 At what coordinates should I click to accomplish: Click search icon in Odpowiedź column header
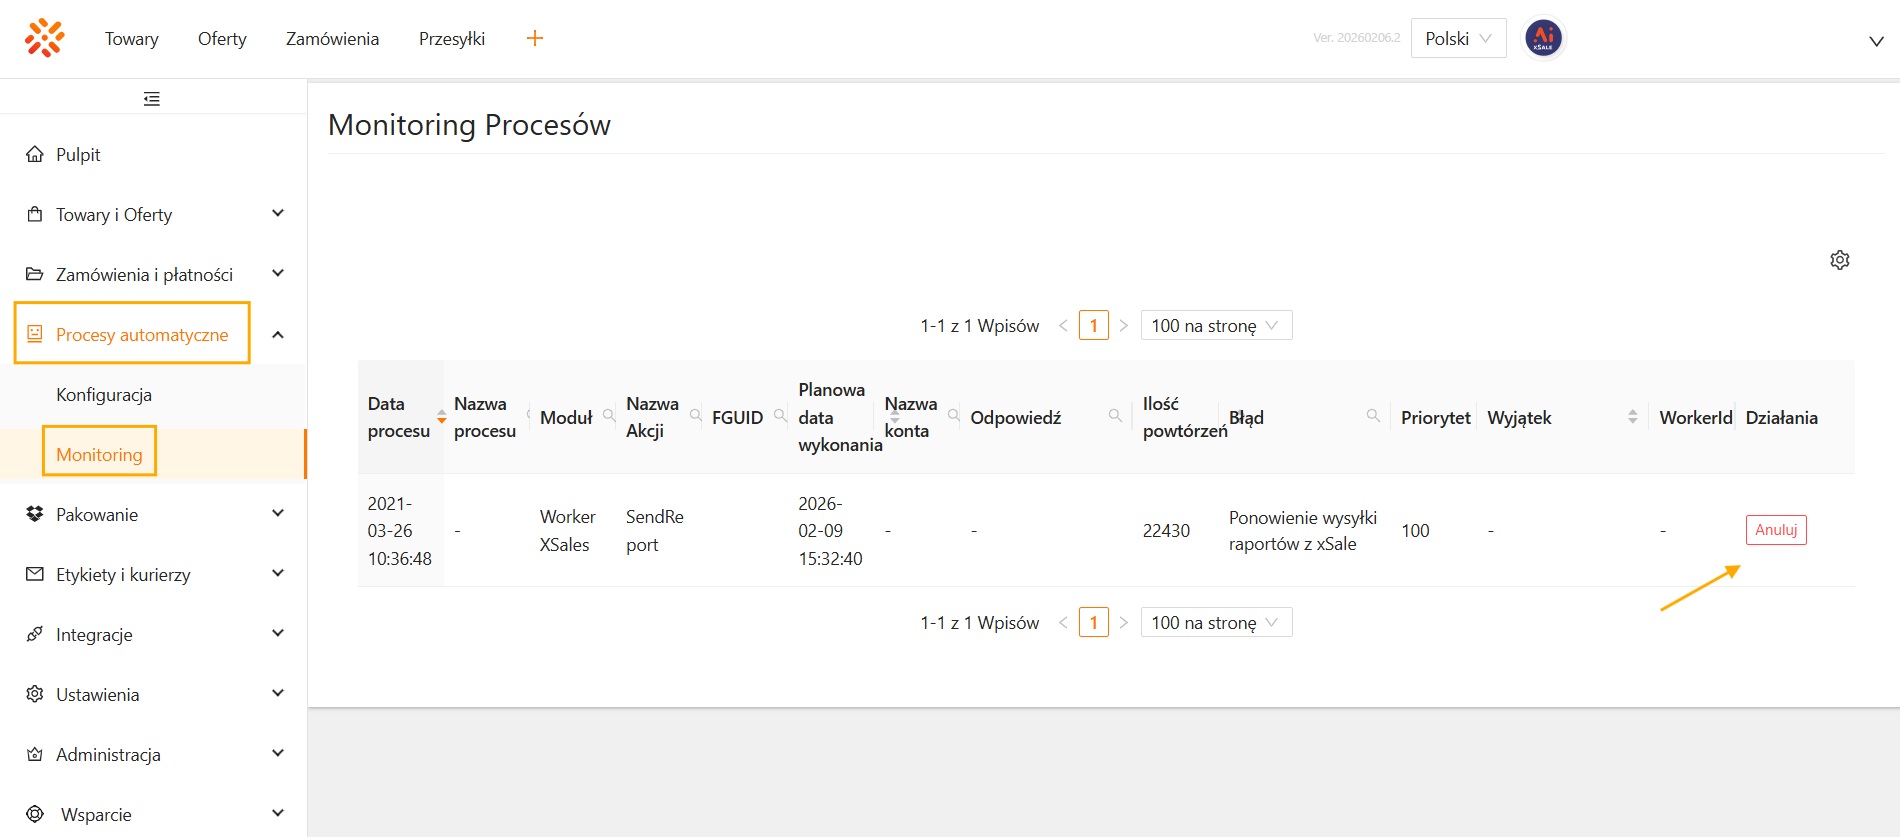[x=1115, y=416]
